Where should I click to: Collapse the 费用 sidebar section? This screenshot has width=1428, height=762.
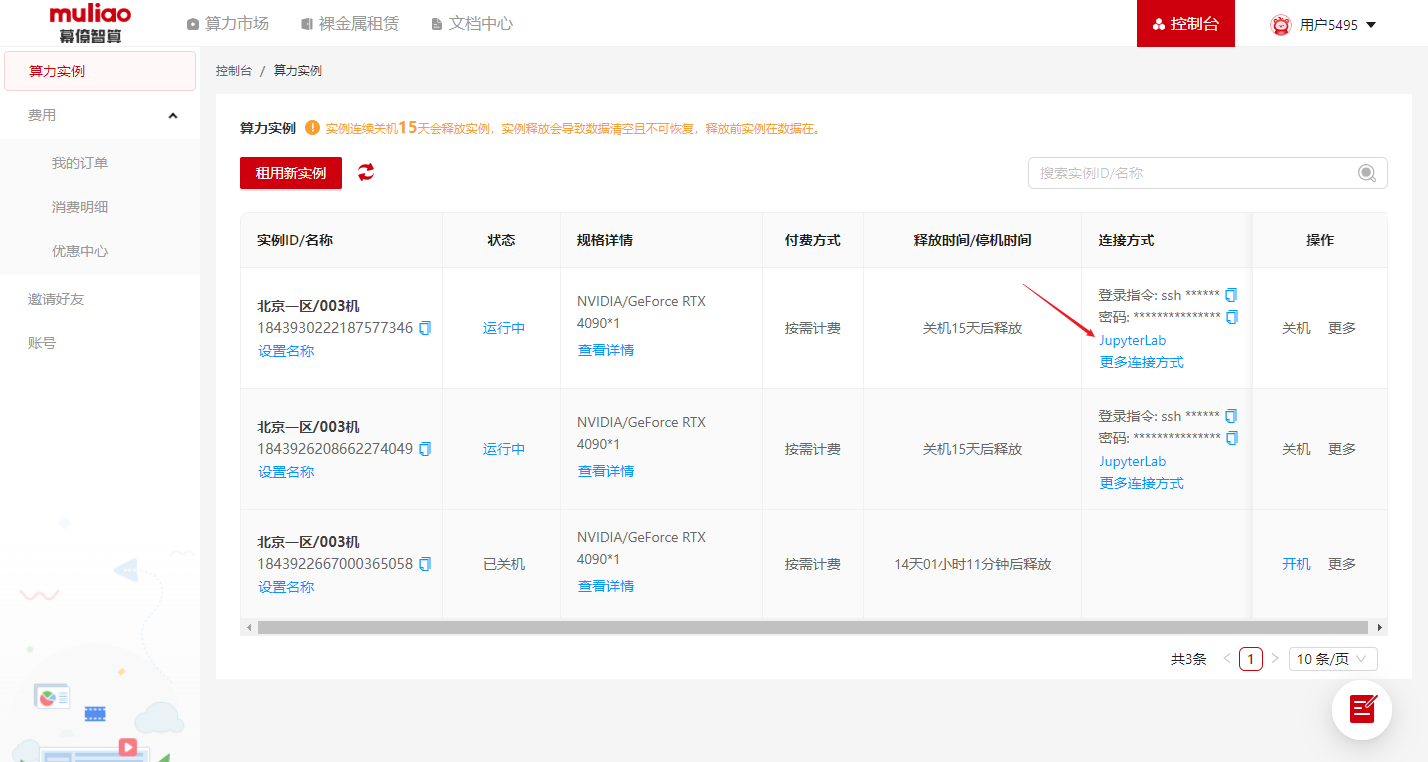172,116
